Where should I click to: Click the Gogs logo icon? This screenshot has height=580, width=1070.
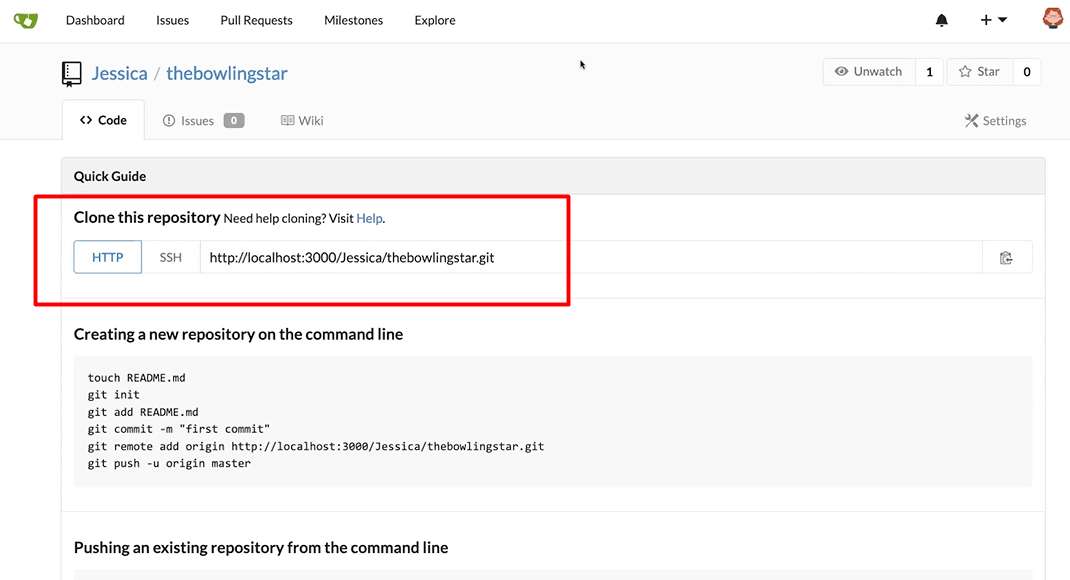[26, 20]
